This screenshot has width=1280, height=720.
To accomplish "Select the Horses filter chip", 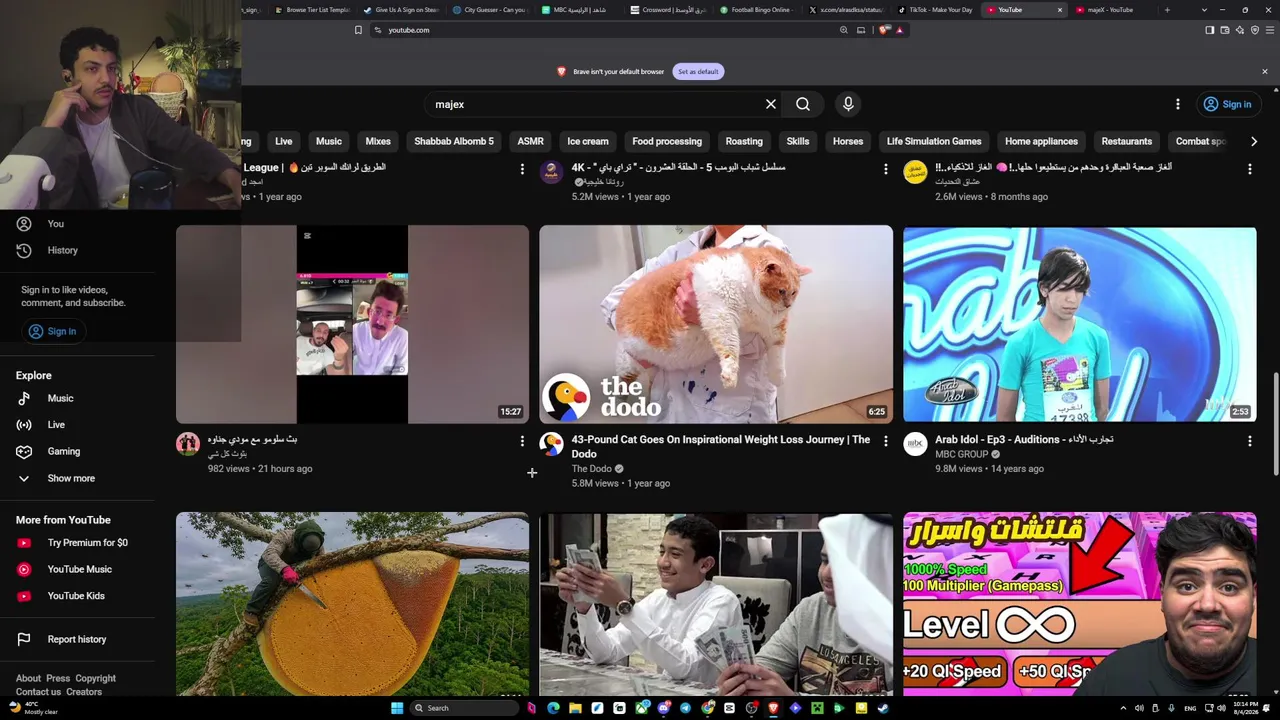I will (848, 141).
